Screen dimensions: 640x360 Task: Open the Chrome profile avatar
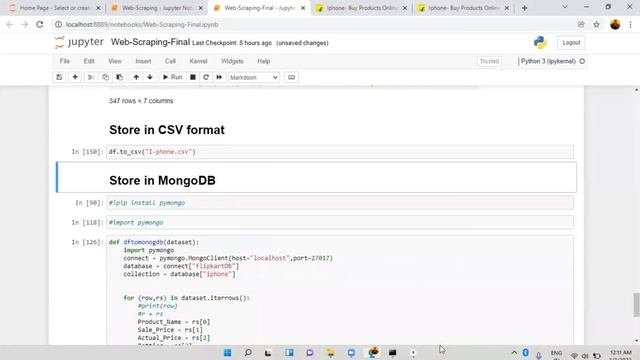pos(615,24)
